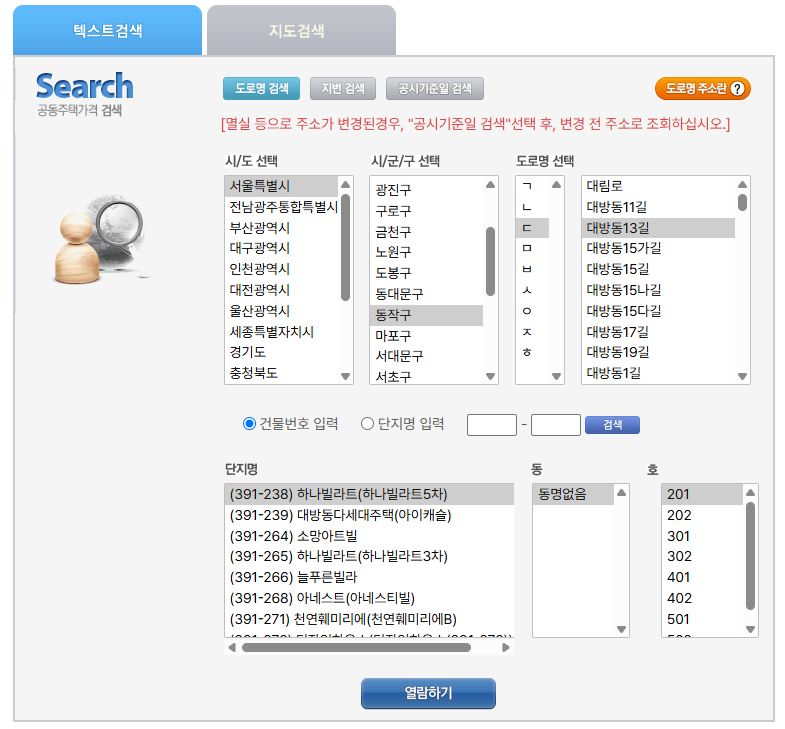Viewport: 785px width, 729px height.
Task: Select unit 402 in the 호 list
Action: click(x=702, y=598)
